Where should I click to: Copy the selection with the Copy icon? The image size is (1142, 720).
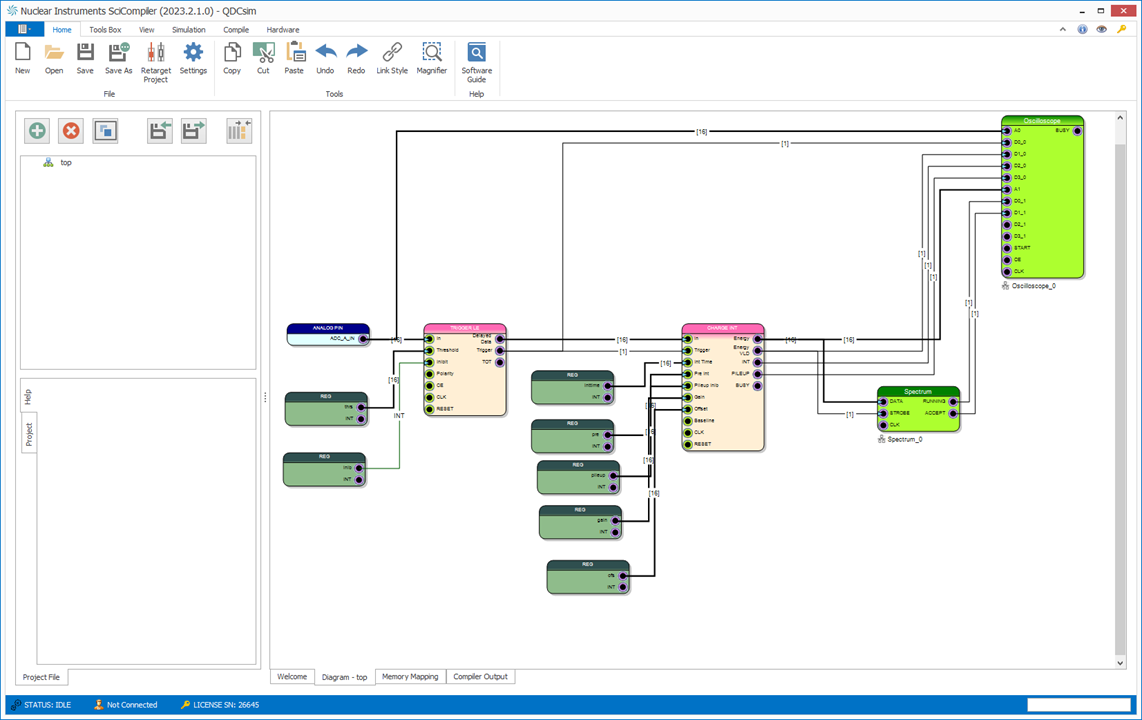click(232, 58)
